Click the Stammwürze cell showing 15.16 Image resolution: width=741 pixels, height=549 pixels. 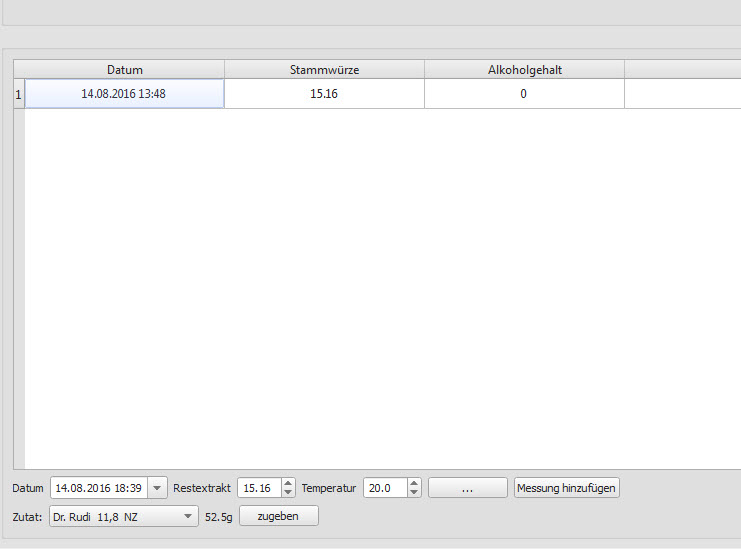324,94
